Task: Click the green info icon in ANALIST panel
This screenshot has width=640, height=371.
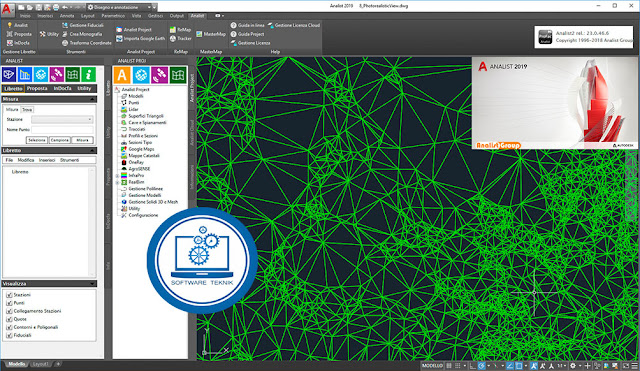Action: click(x=89, y=75)
